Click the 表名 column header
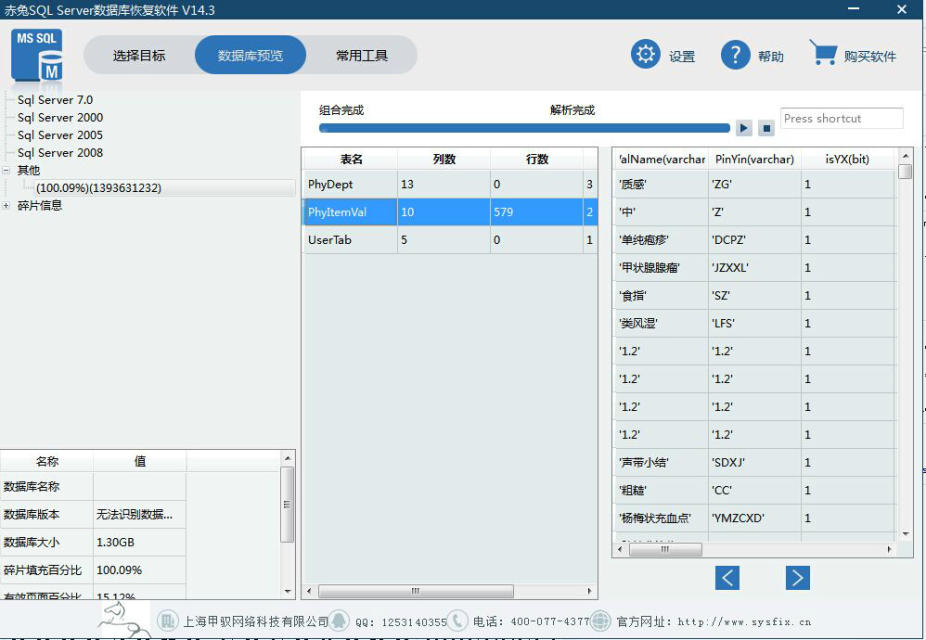Screen dimensions: 926x640 coord(351,159)
